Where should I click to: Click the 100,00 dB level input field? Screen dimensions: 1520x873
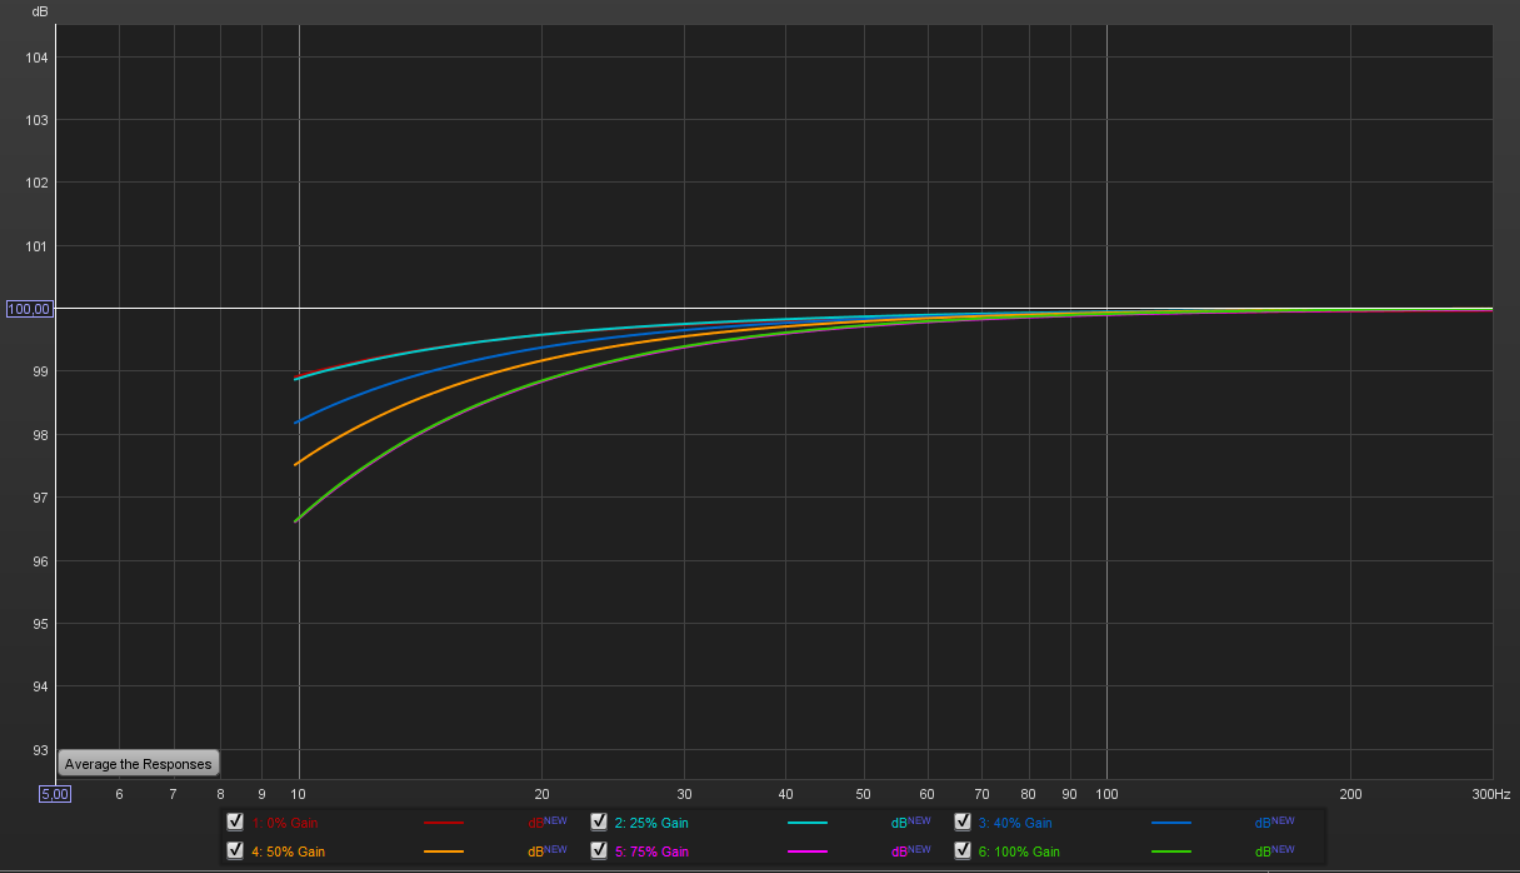28,309
